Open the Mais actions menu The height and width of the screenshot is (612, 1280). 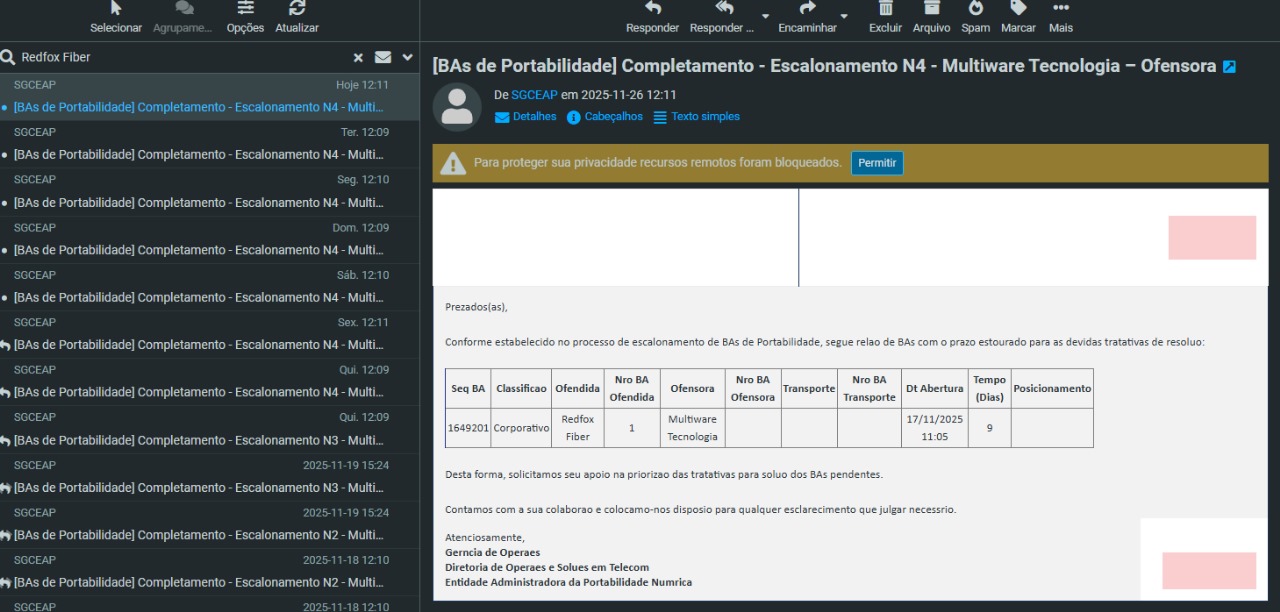point(1060,10)
